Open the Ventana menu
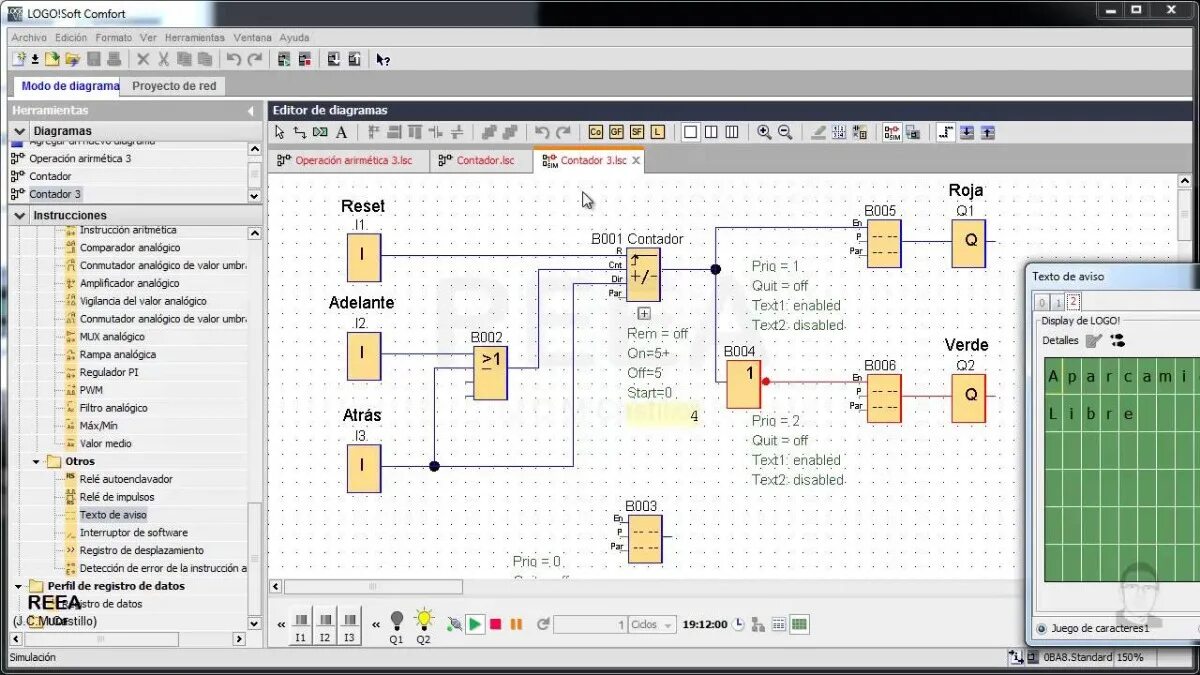The height and width of the screenshot is (675, 1200). [x=252, y=37]
